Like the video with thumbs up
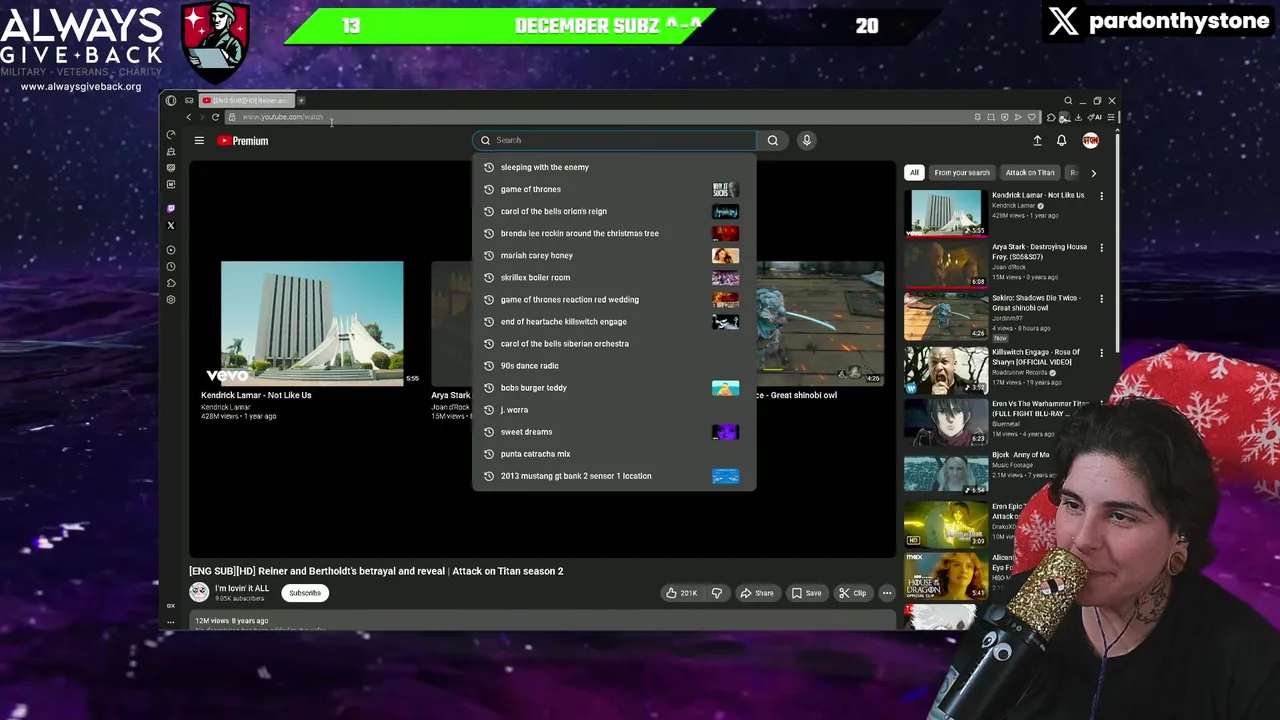Screen dimensions: 1280x720 point(680,593)
